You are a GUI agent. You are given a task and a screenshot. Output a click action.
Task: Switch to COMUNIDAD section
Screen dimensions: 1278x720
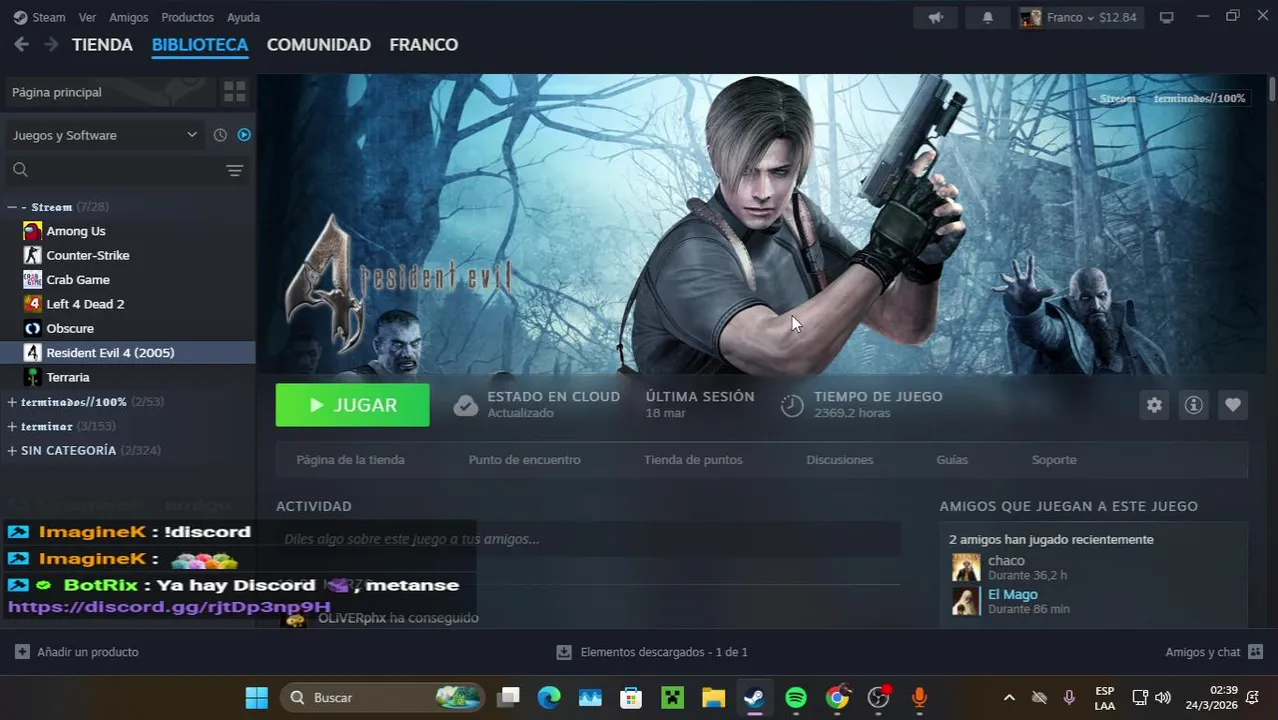[x=318, y=45]
